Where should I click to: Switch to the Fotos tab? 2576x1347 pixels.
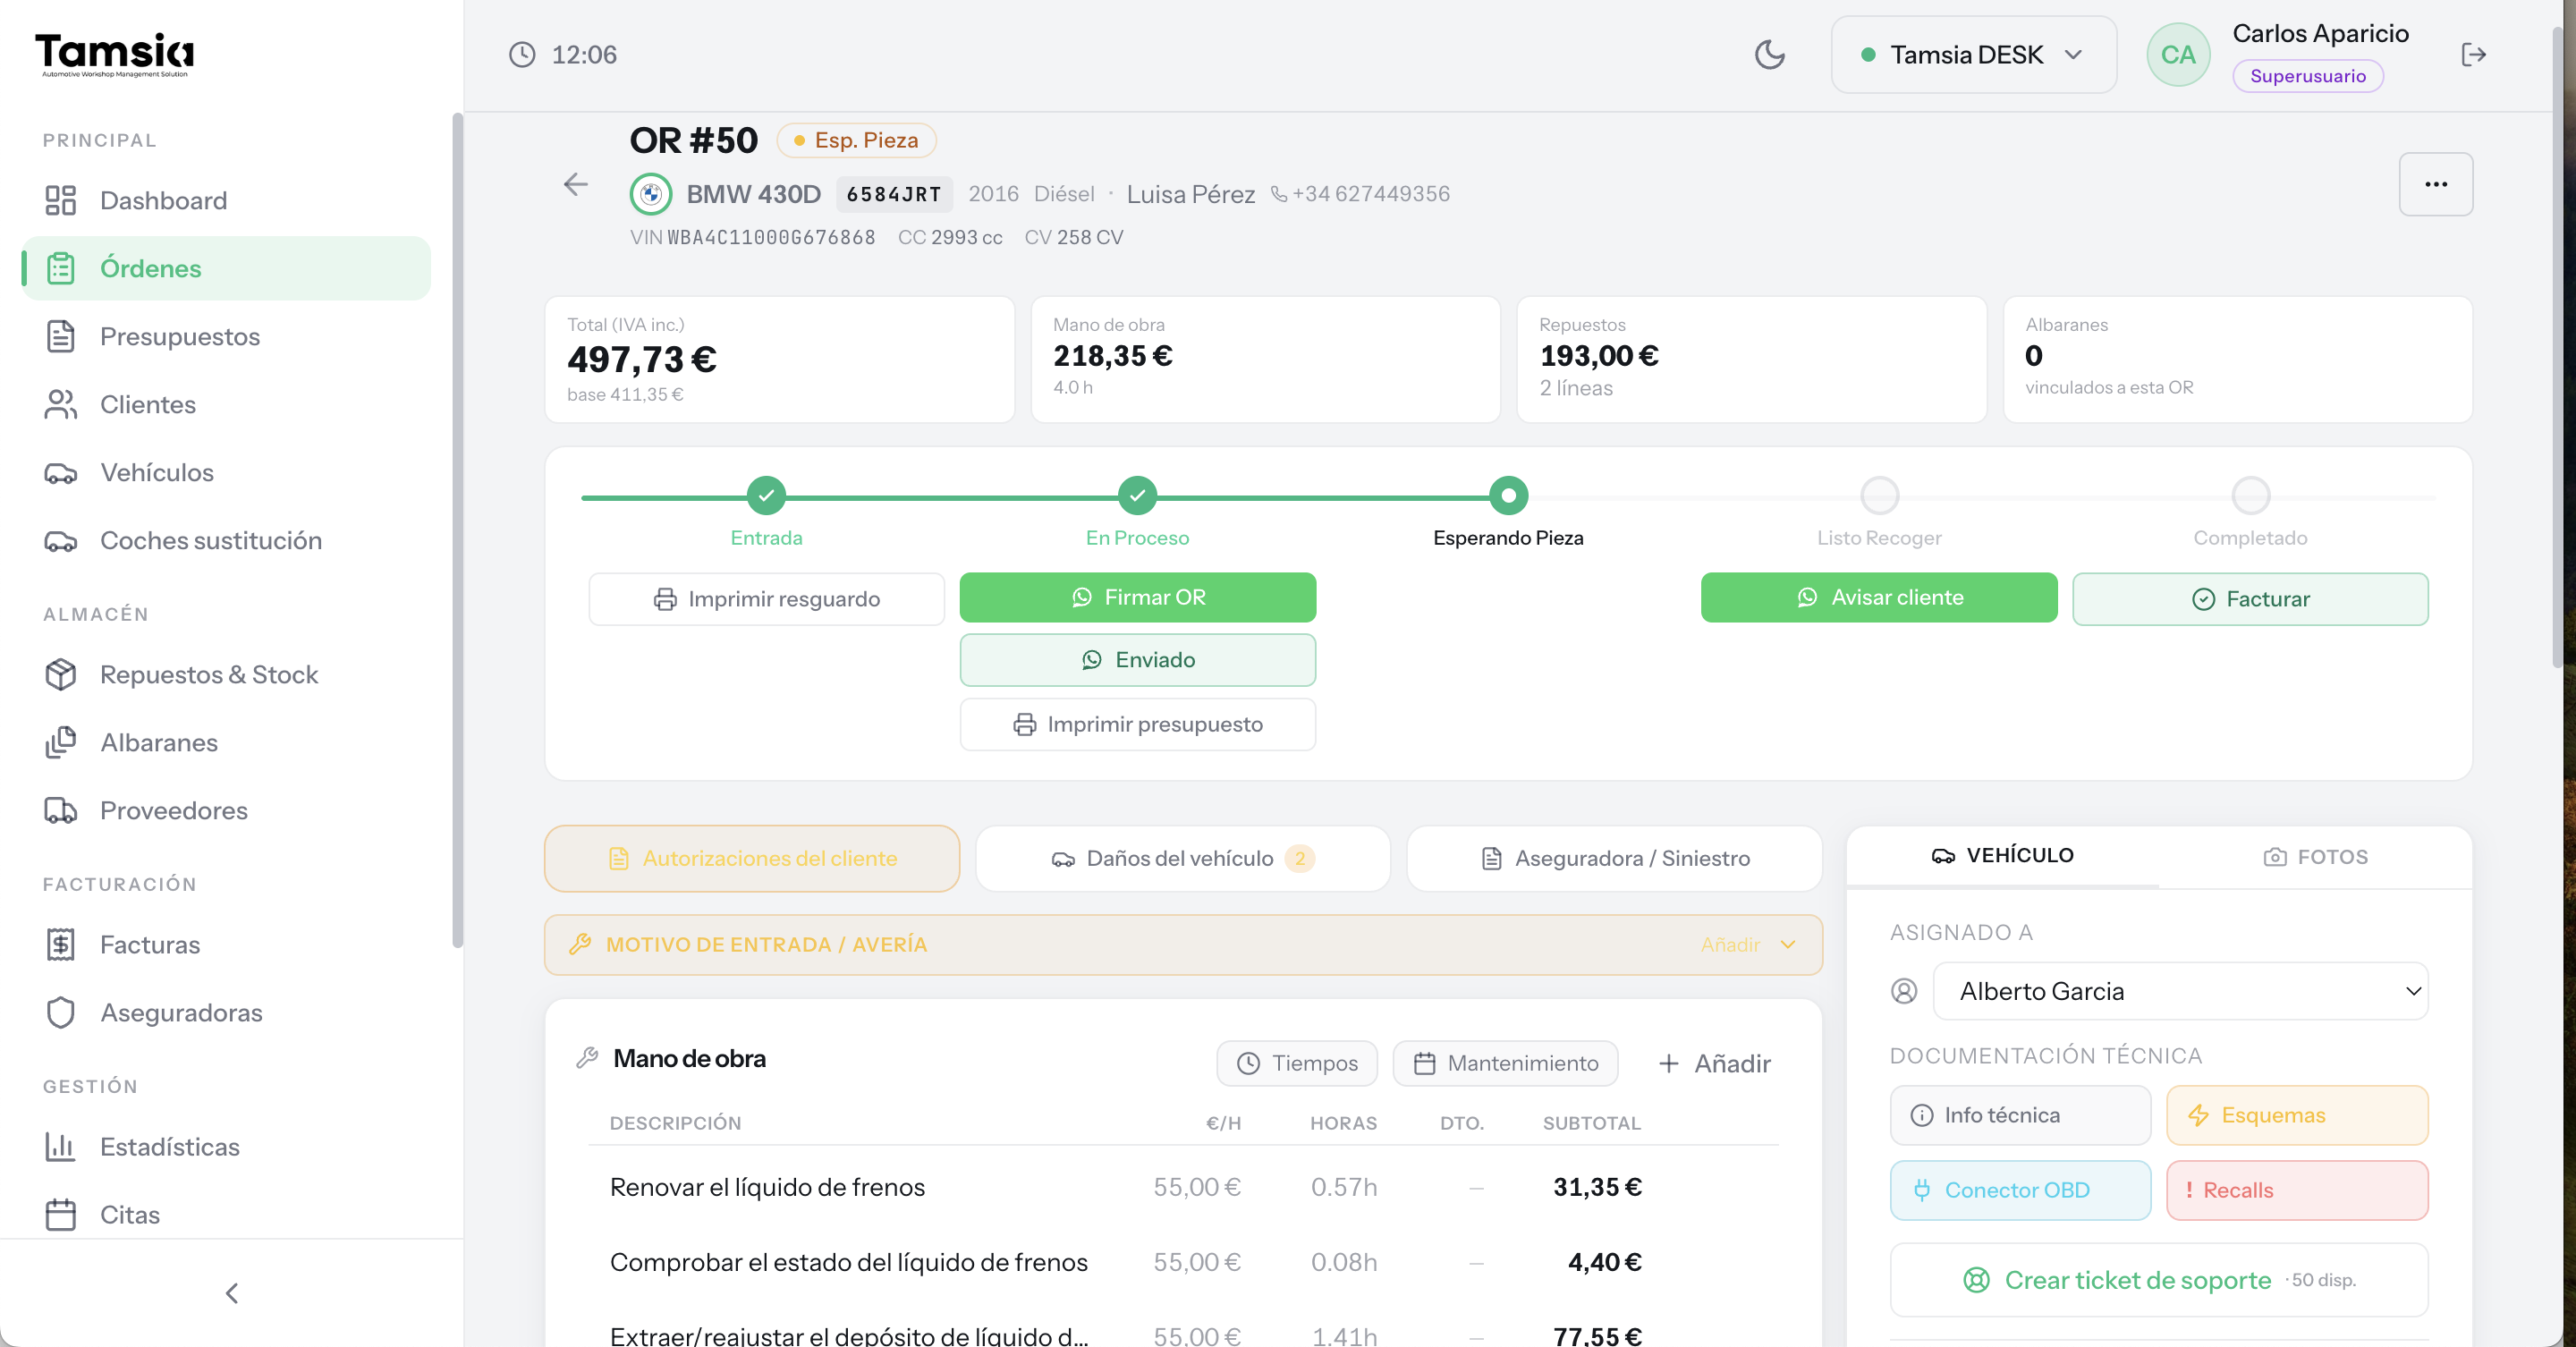coord(2315,857)
